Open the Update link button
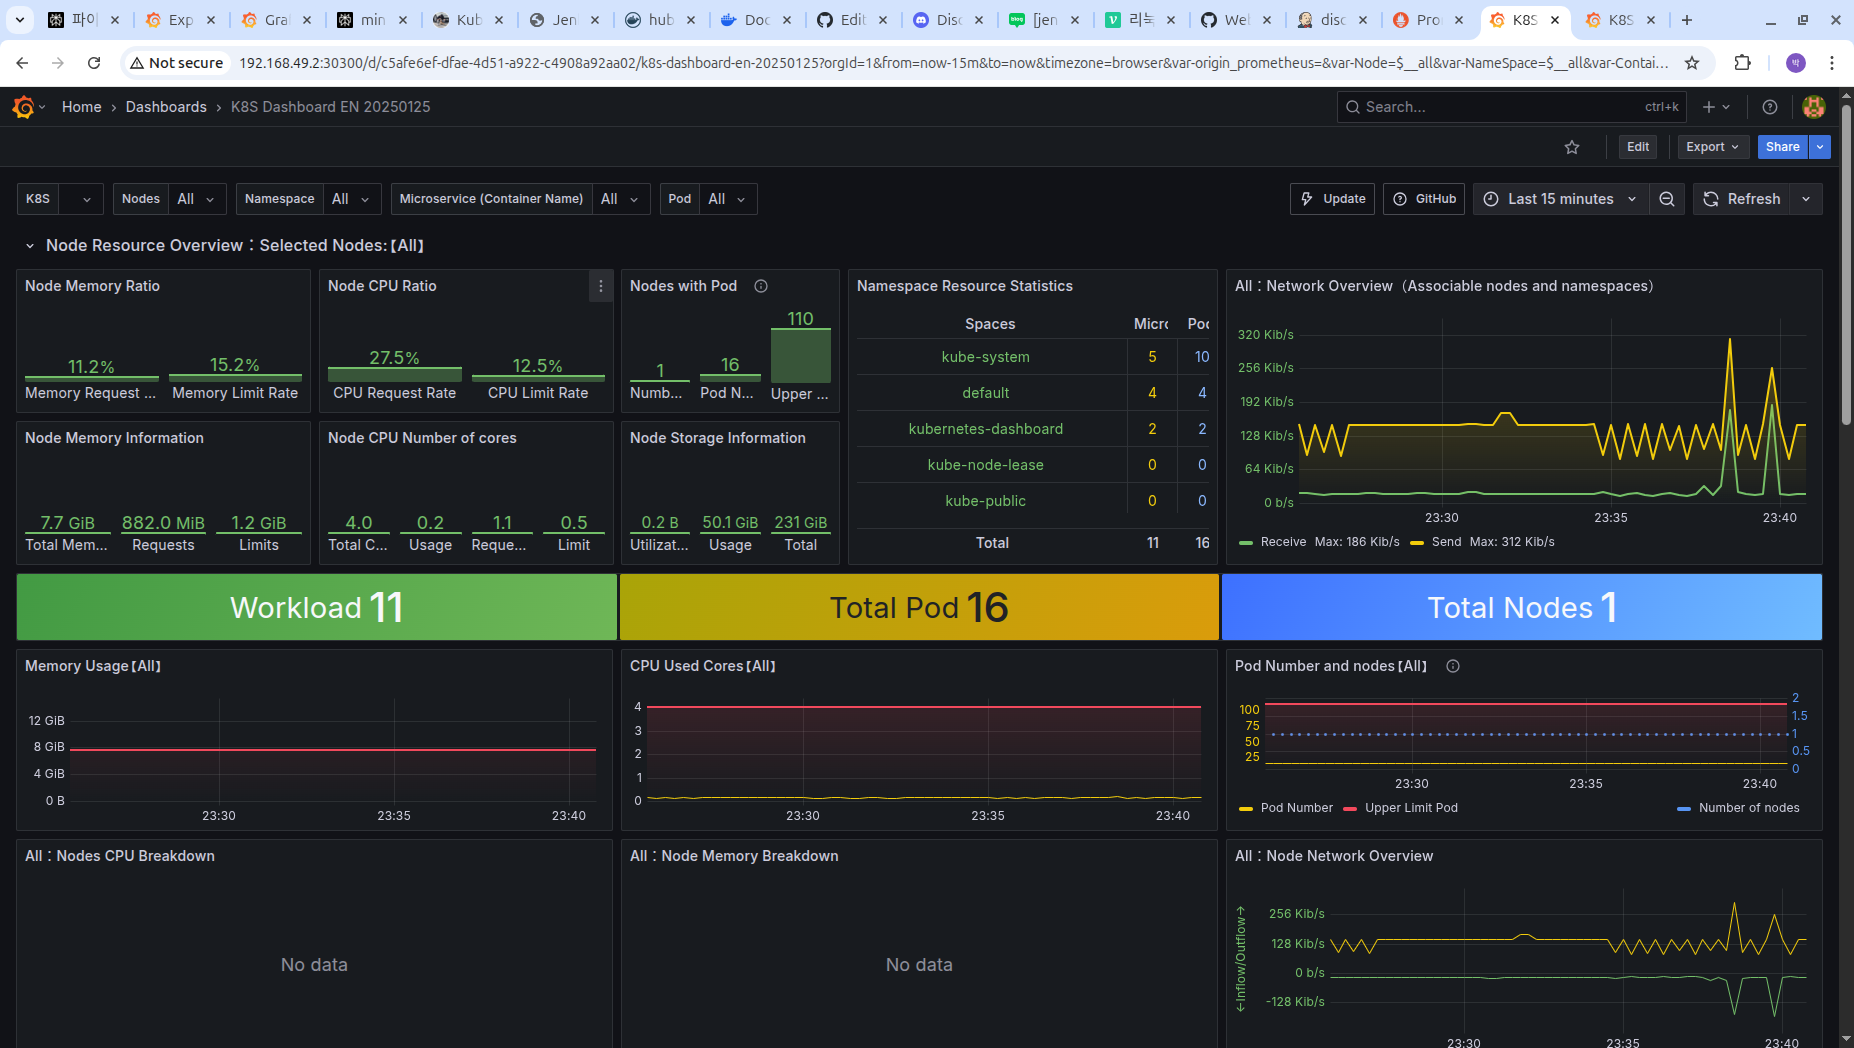 1333,199
